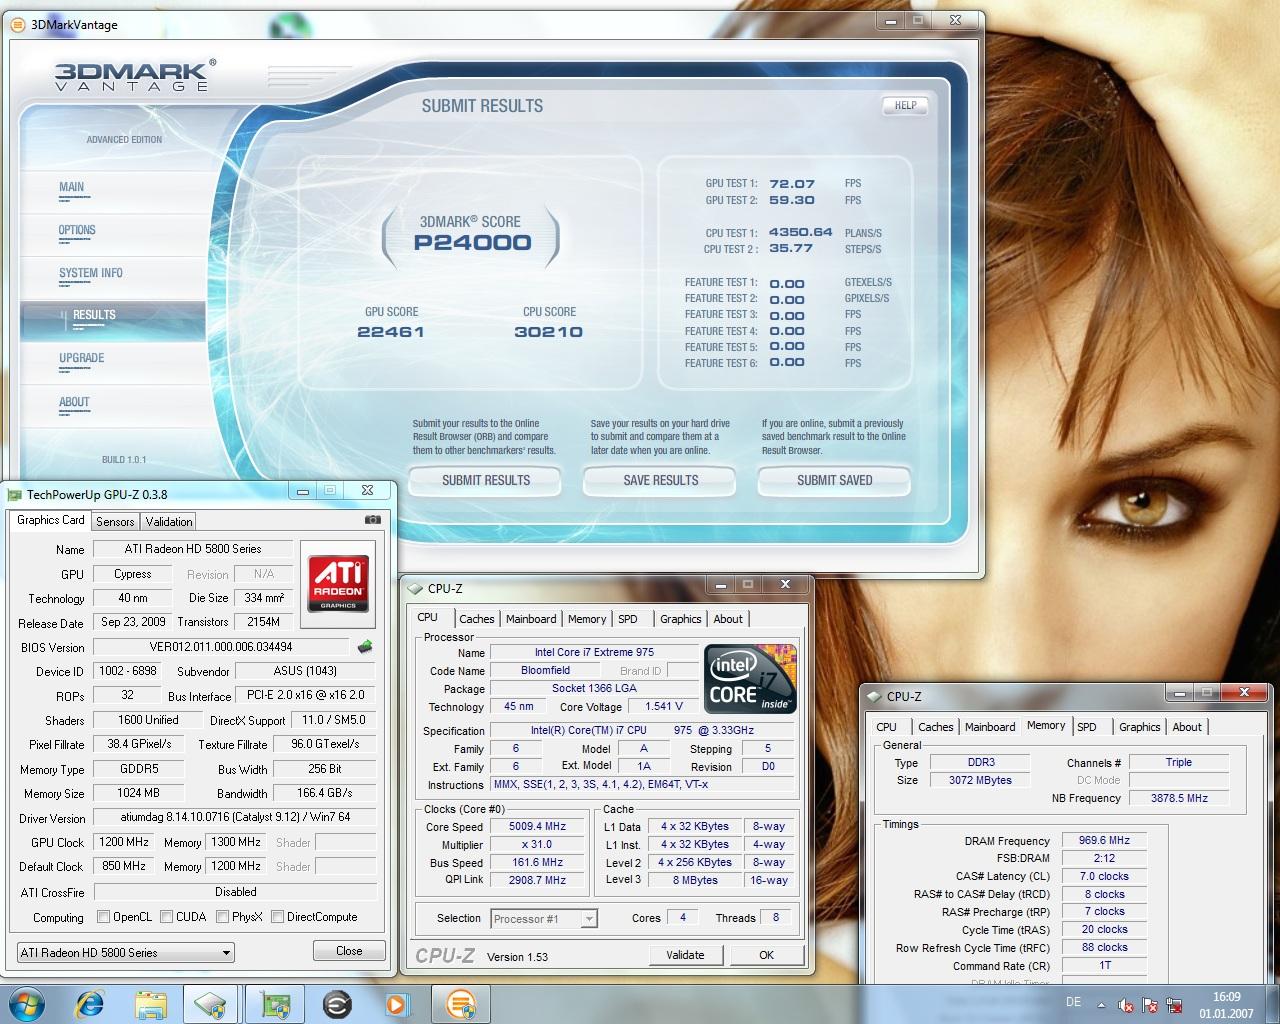
Task: Click the NB Frequency value 3878.5 MHz
Action: (x=1179, y=798)
